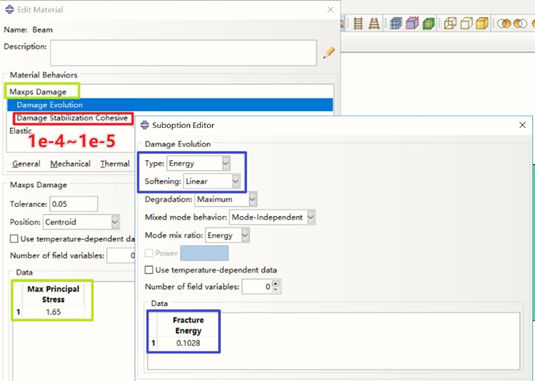Select the hidden-line render style cube
Viewport: 535px width, 381px height.
coord(466,24)
